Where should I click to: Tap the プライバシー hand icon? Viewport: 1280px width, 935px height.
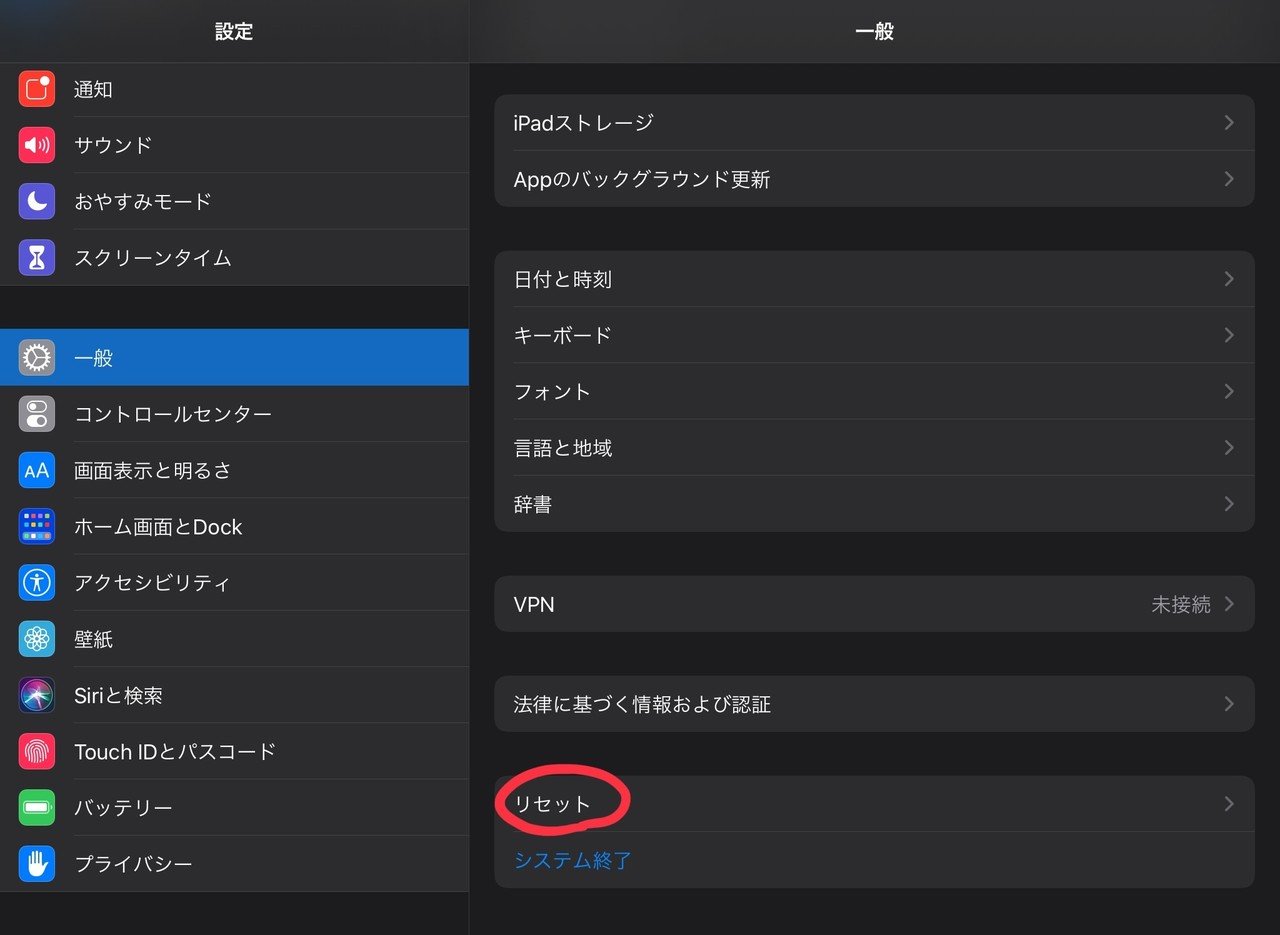coord(37,863)
